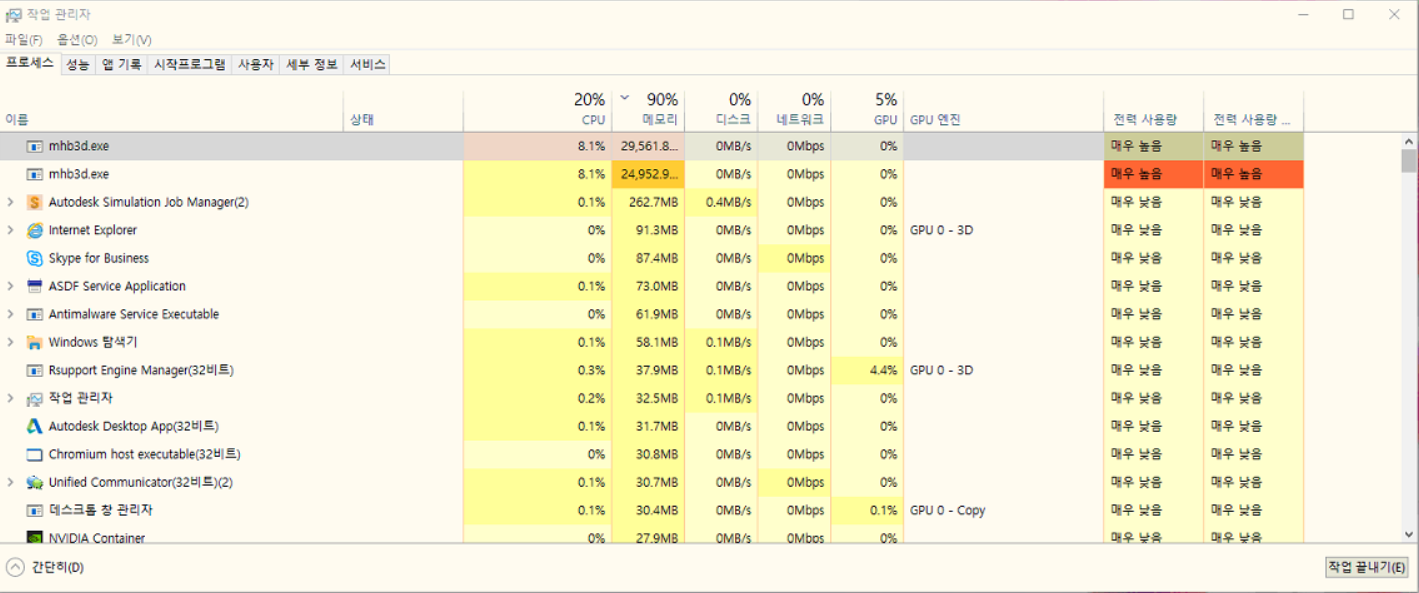Sort by the 상태 column header
Viewport: 1419px width, 593px height.
coord(404,110)
